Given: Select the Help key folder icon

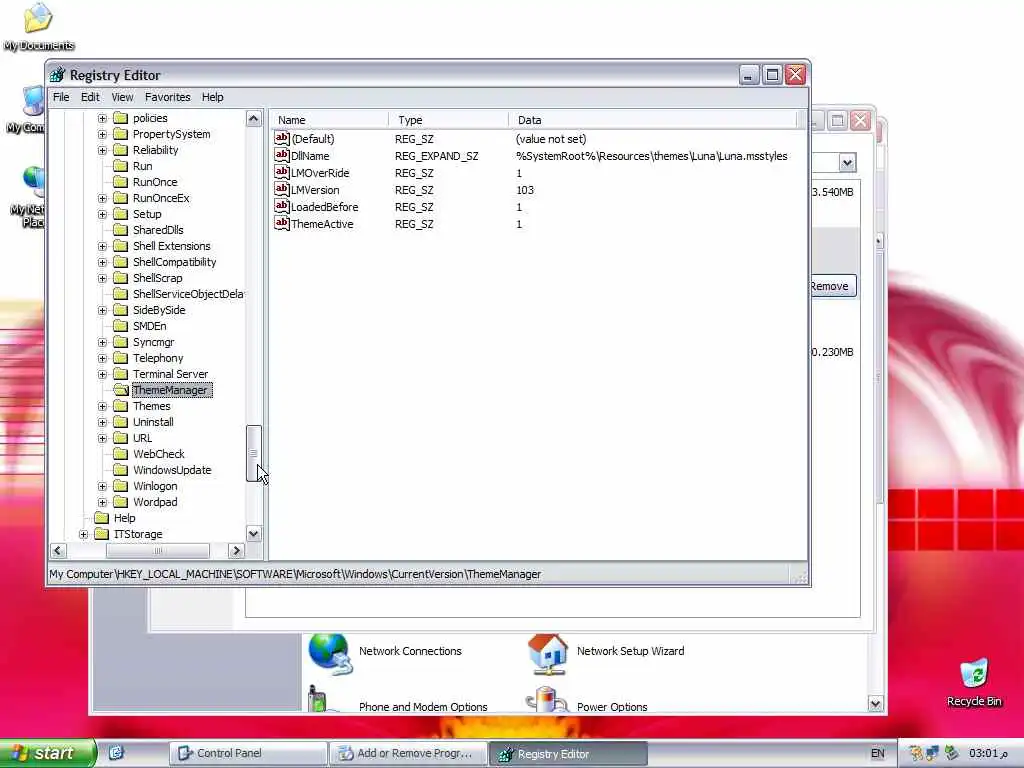Looking at the screenshot, I should [101, 518].
